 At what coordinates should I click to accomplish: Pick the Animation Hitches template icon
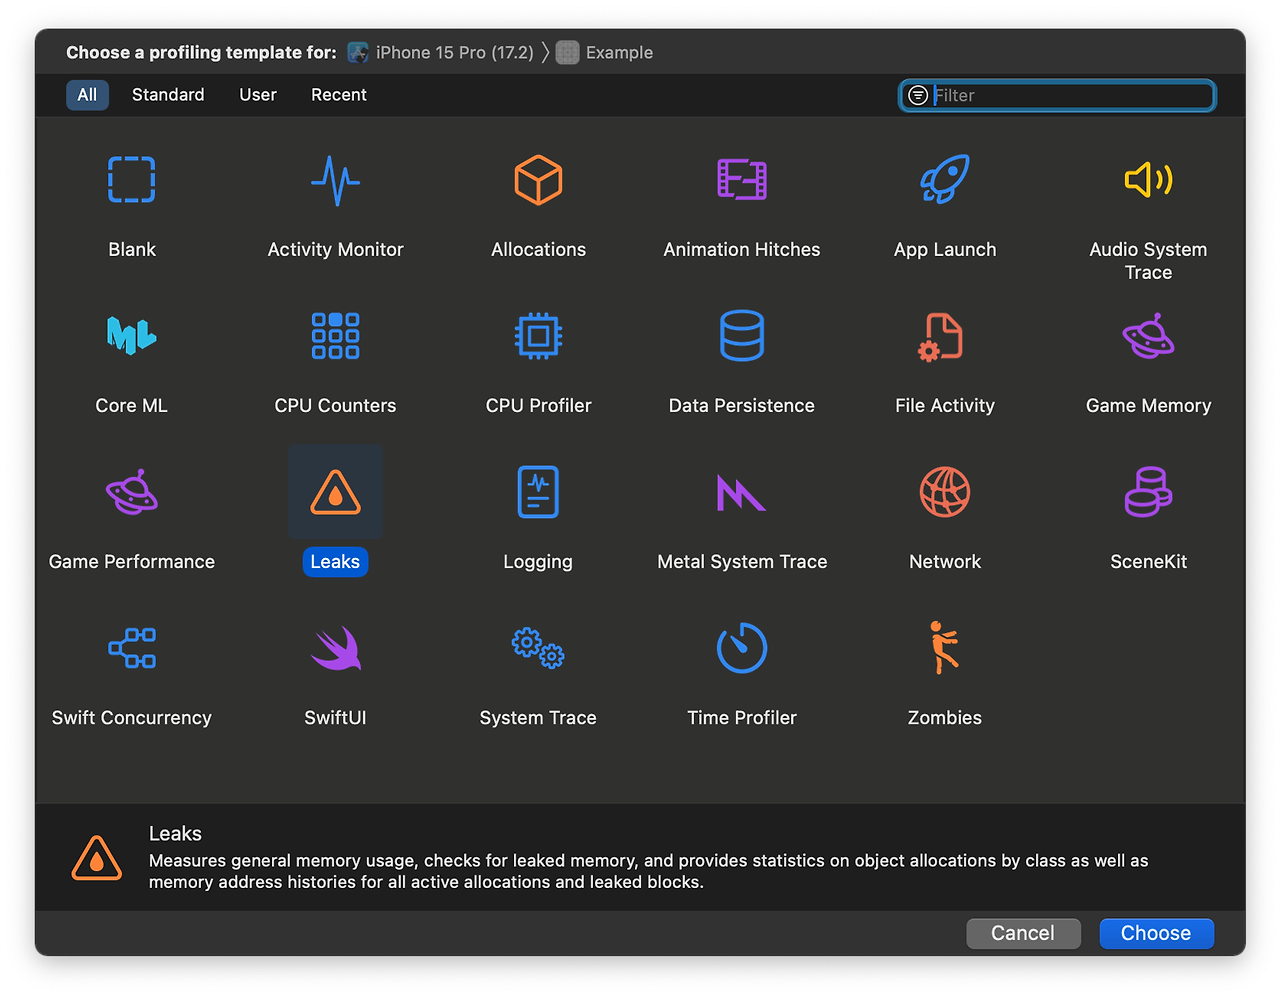tap(742, 180)
